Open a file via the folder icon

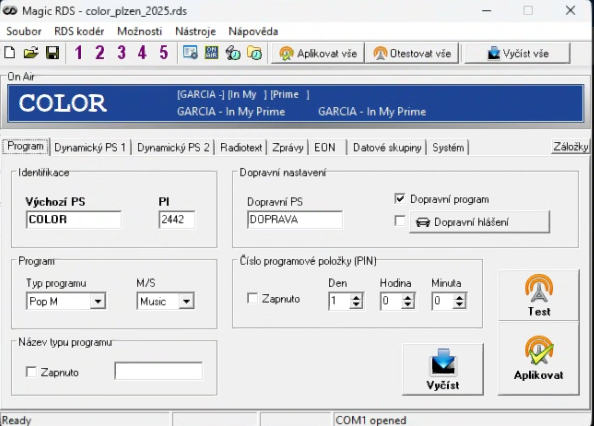[31, 53]
